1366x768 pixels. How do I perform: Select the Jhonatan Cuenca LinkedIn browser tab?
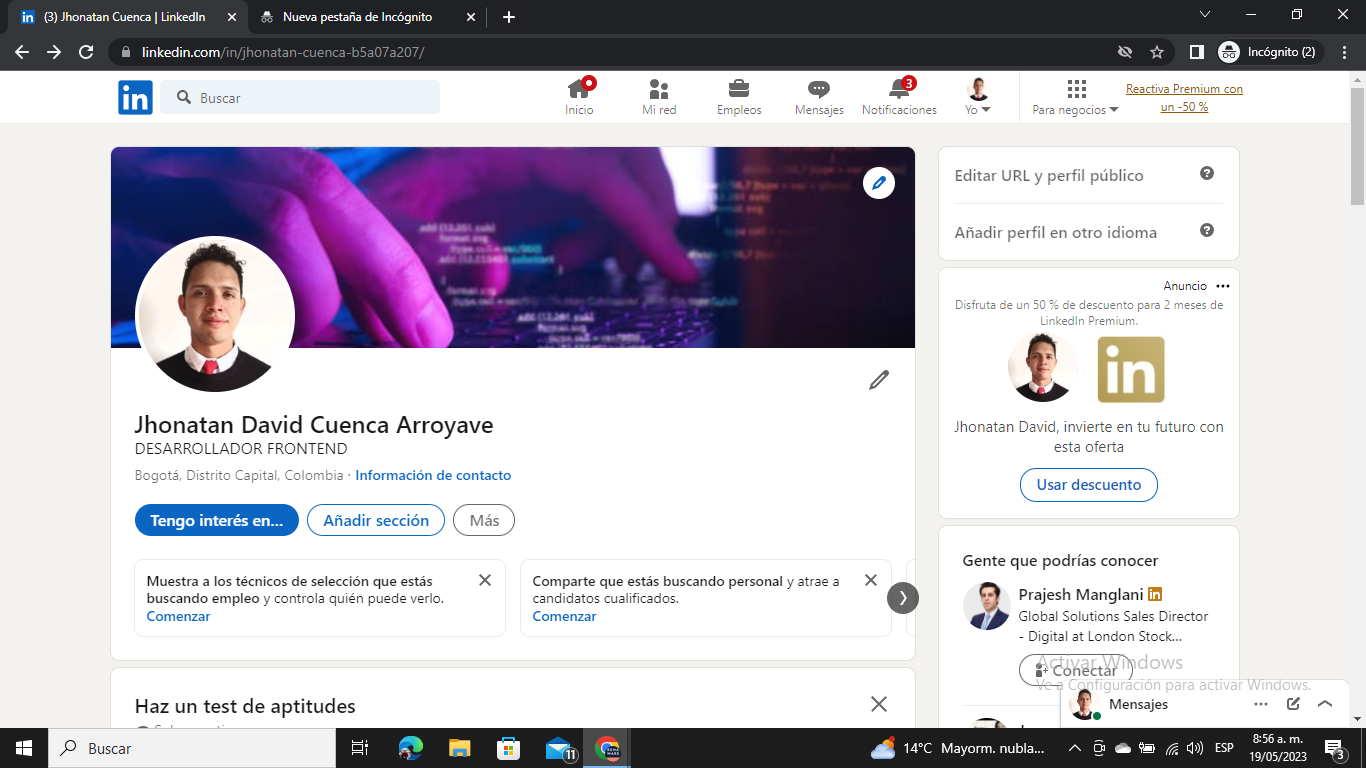pos(129,17)
